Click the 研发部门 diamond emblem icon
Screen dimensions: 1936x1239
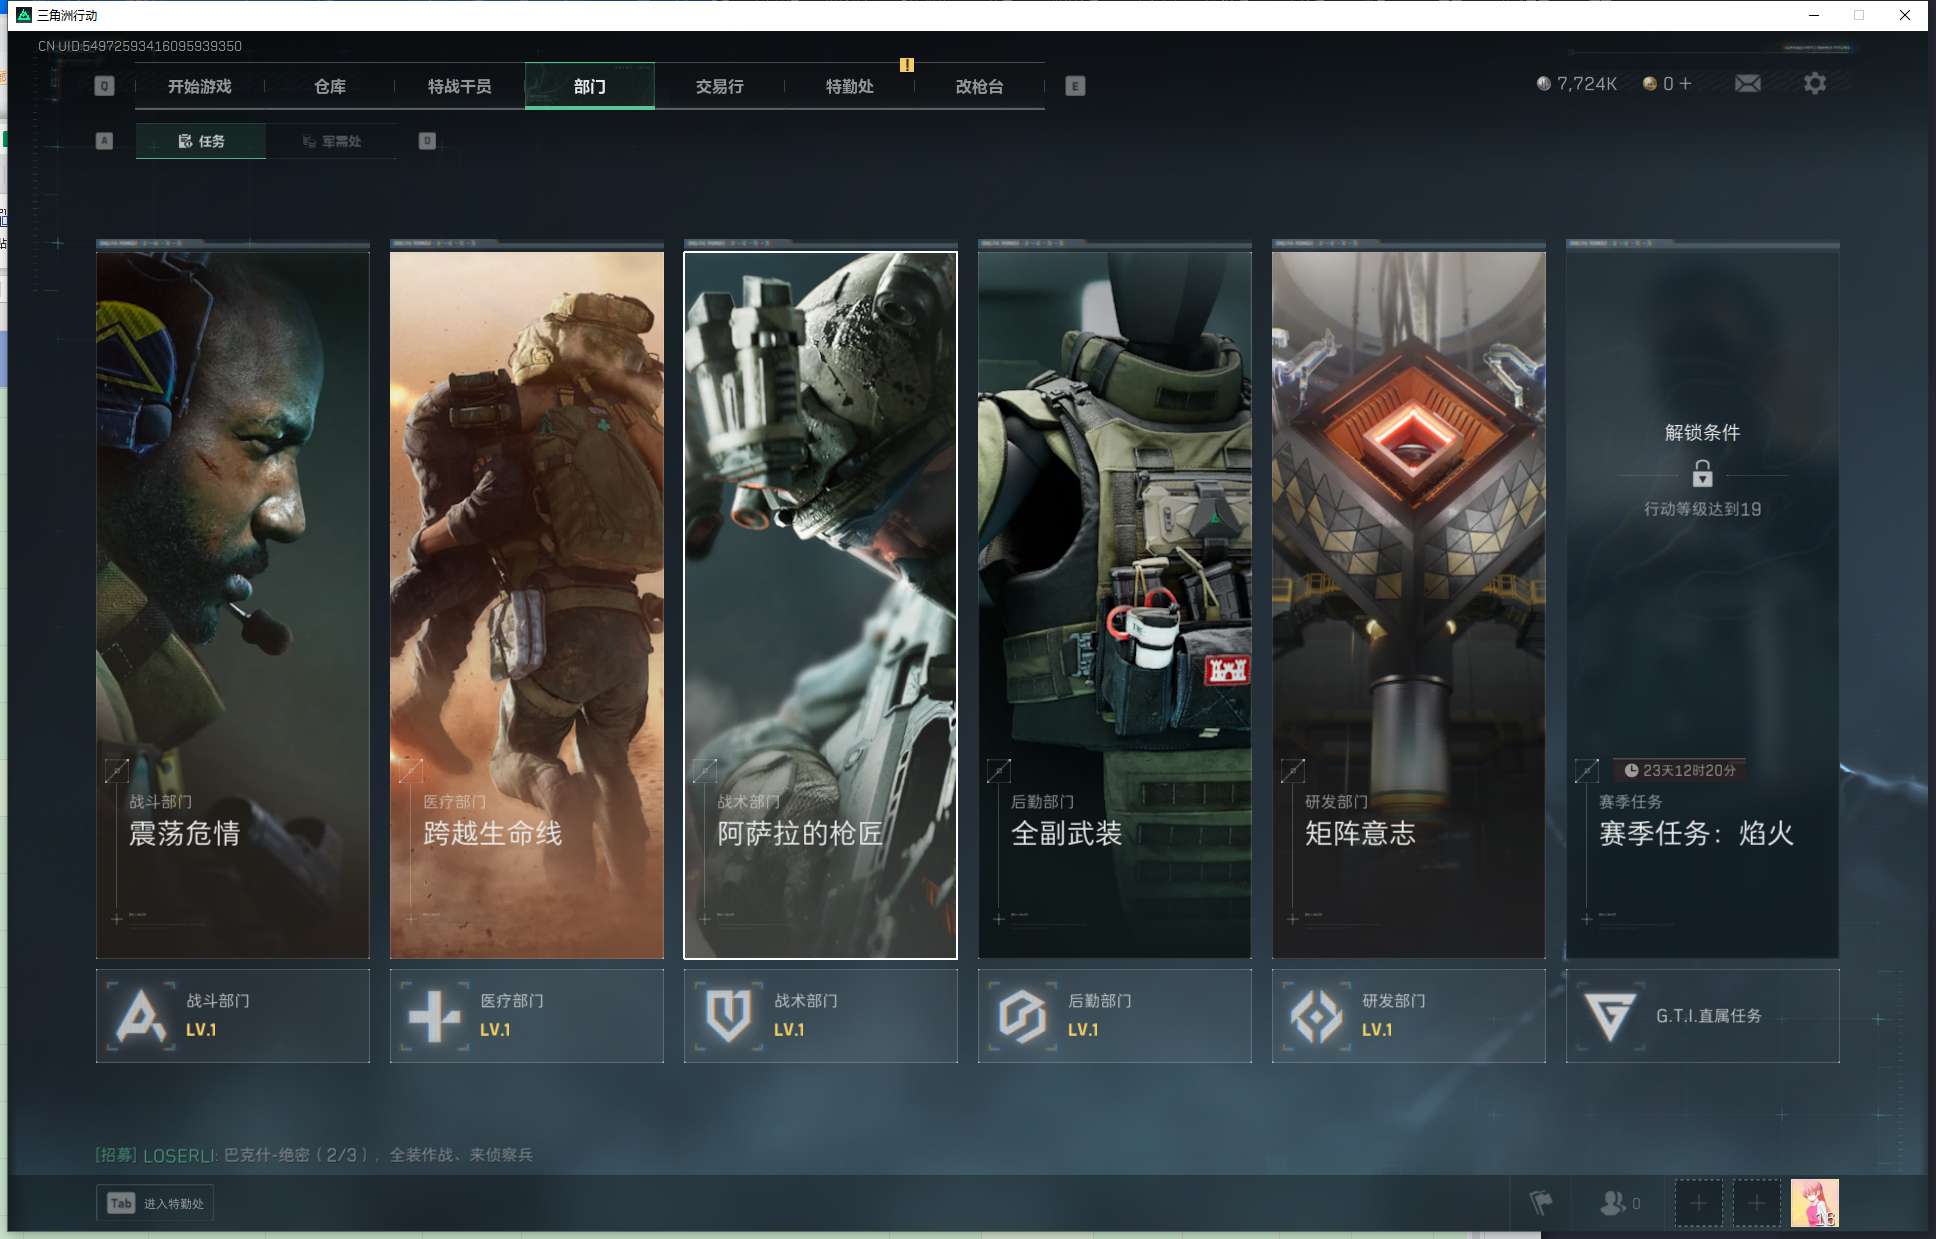(x=1317, y=1016)
